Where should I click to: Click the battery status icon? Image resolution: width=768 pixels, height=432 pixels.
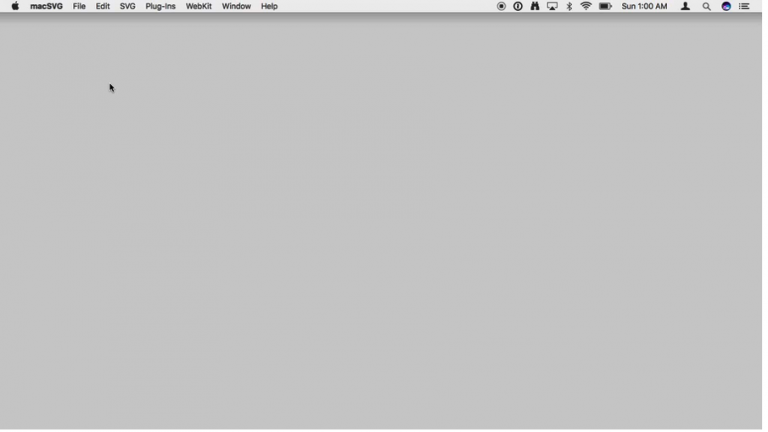605,6
